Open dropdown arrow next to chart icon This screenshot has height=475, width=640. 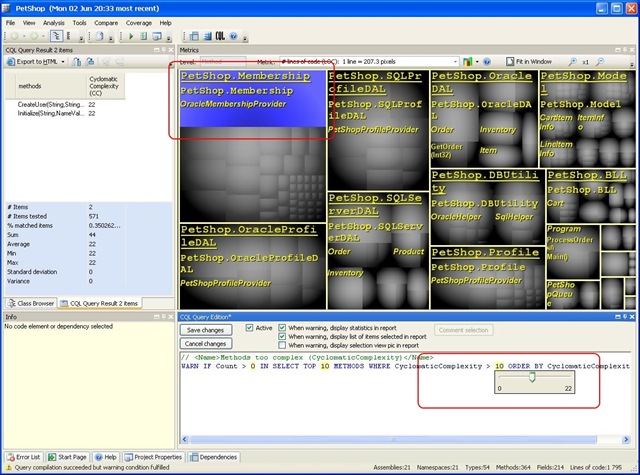[477, 62]
